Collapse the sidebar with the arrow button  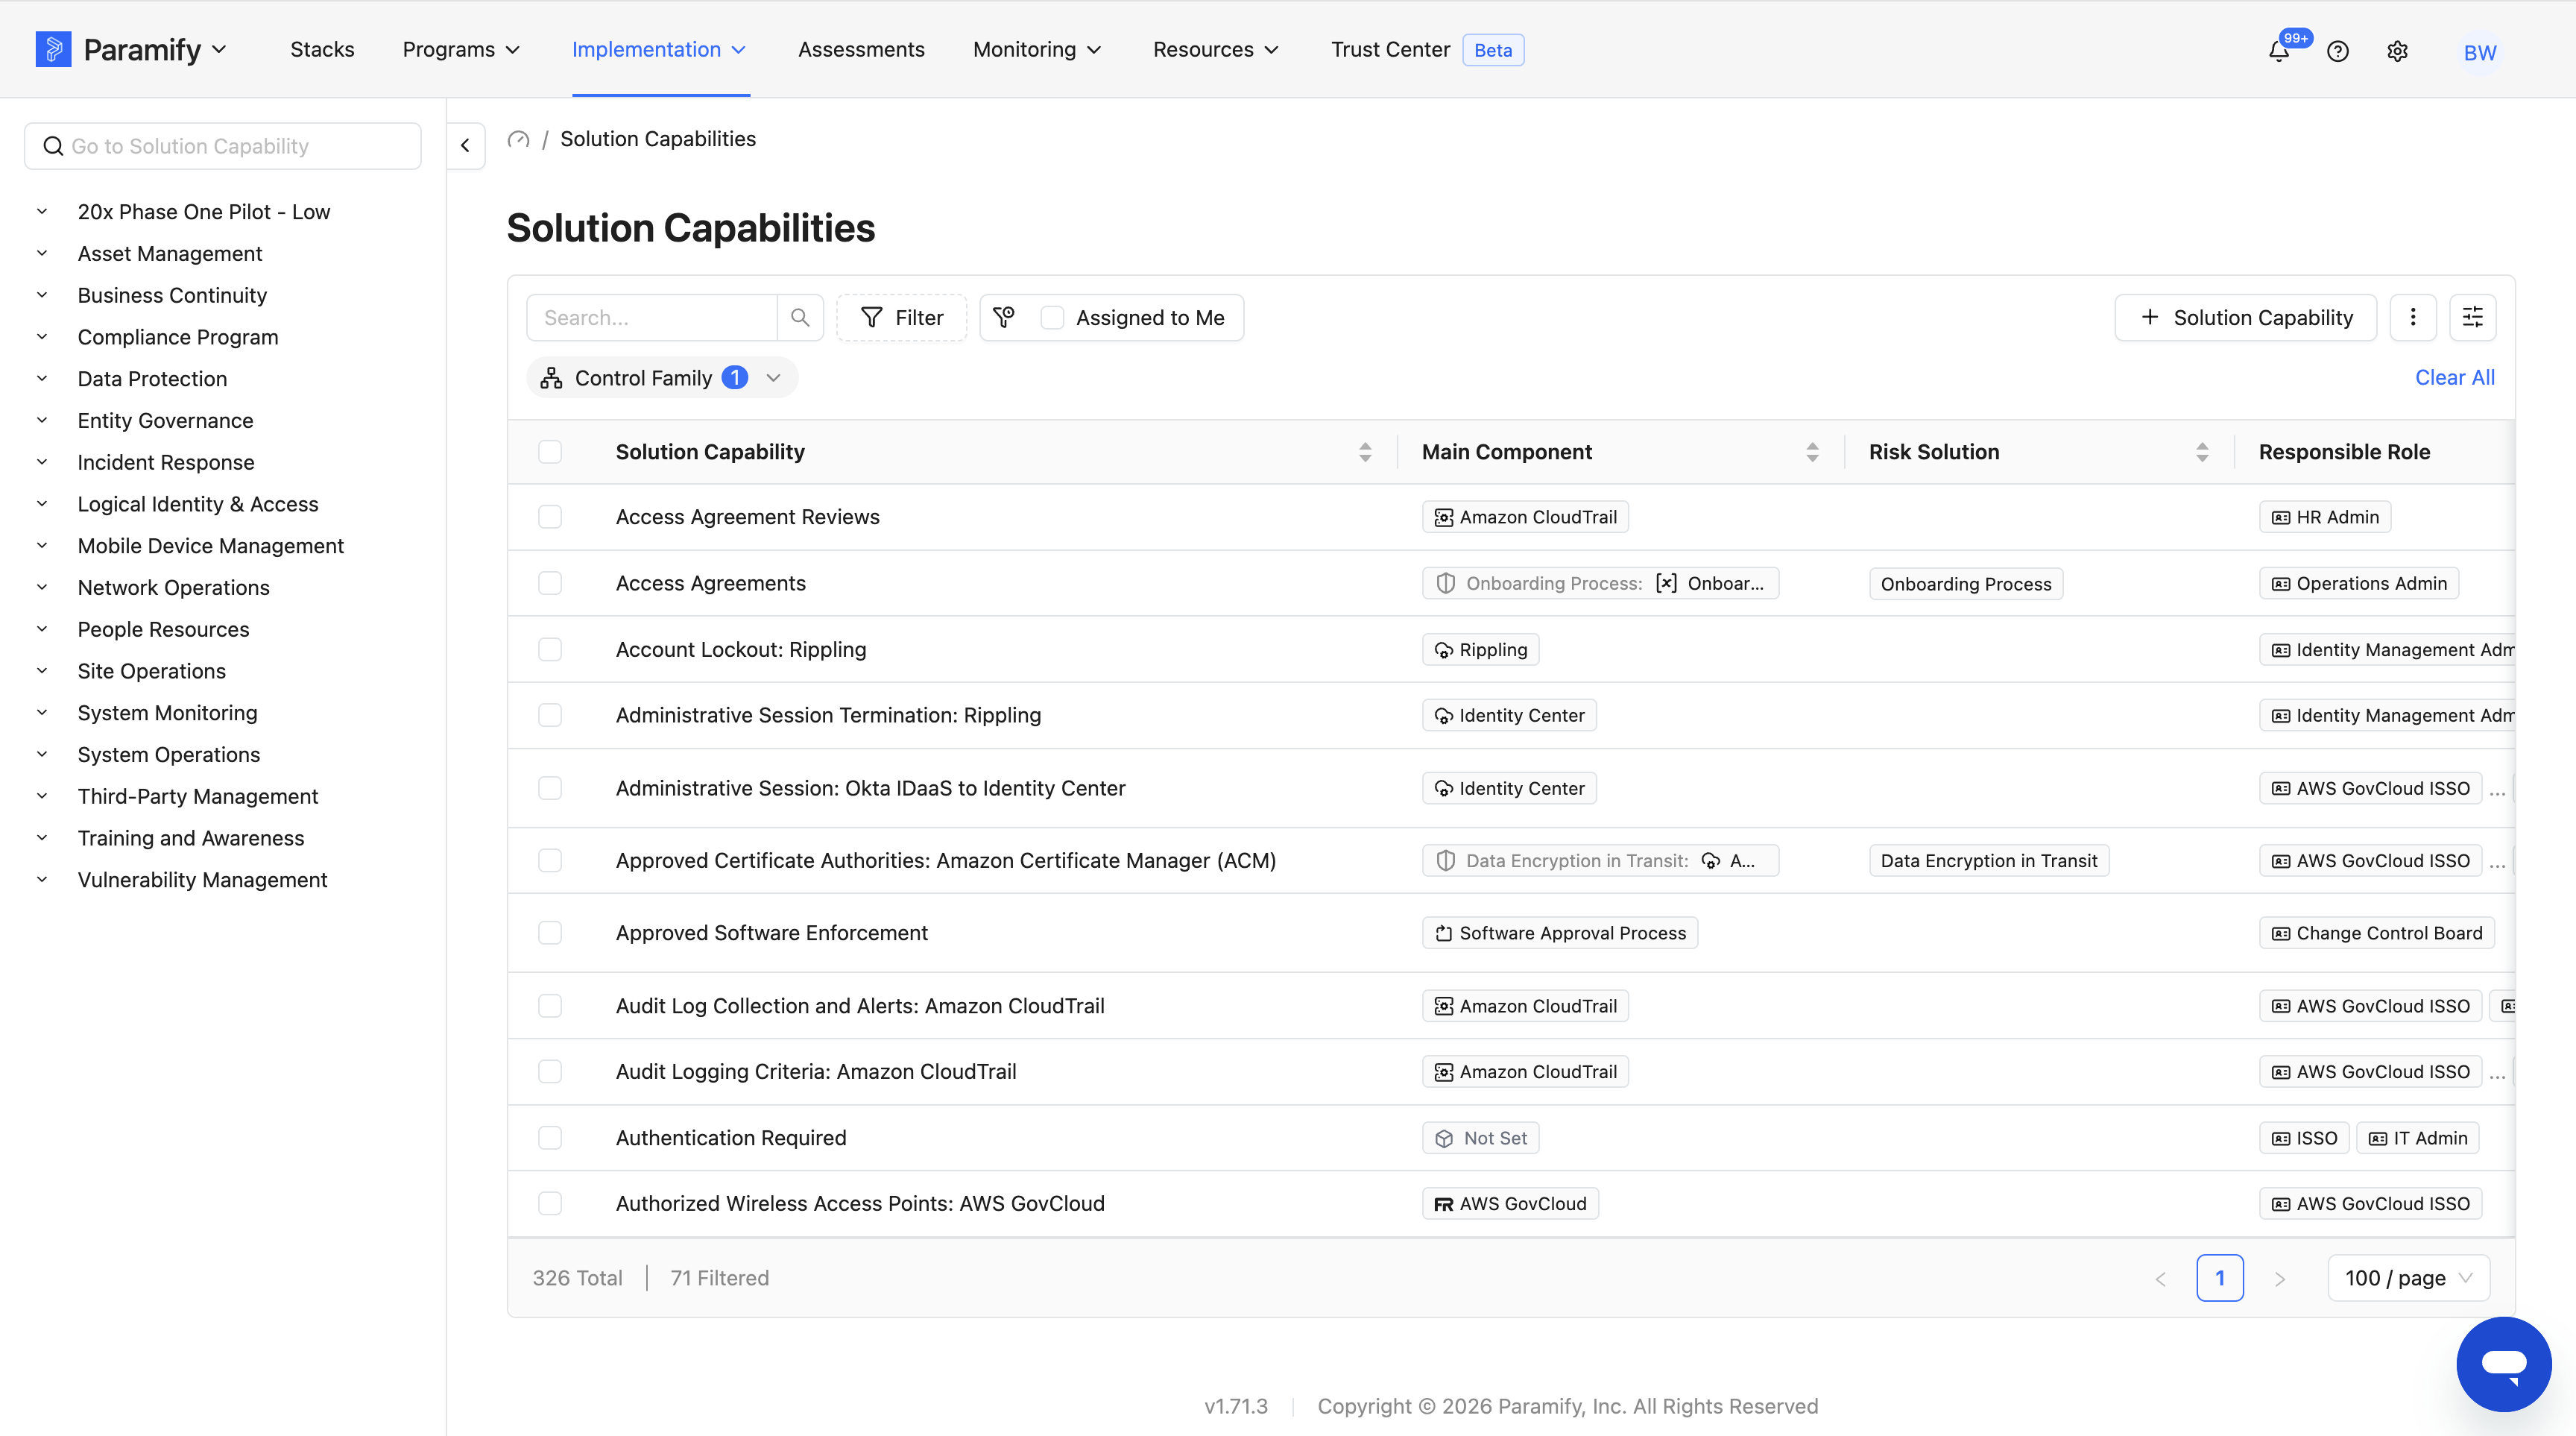point(465,146)
